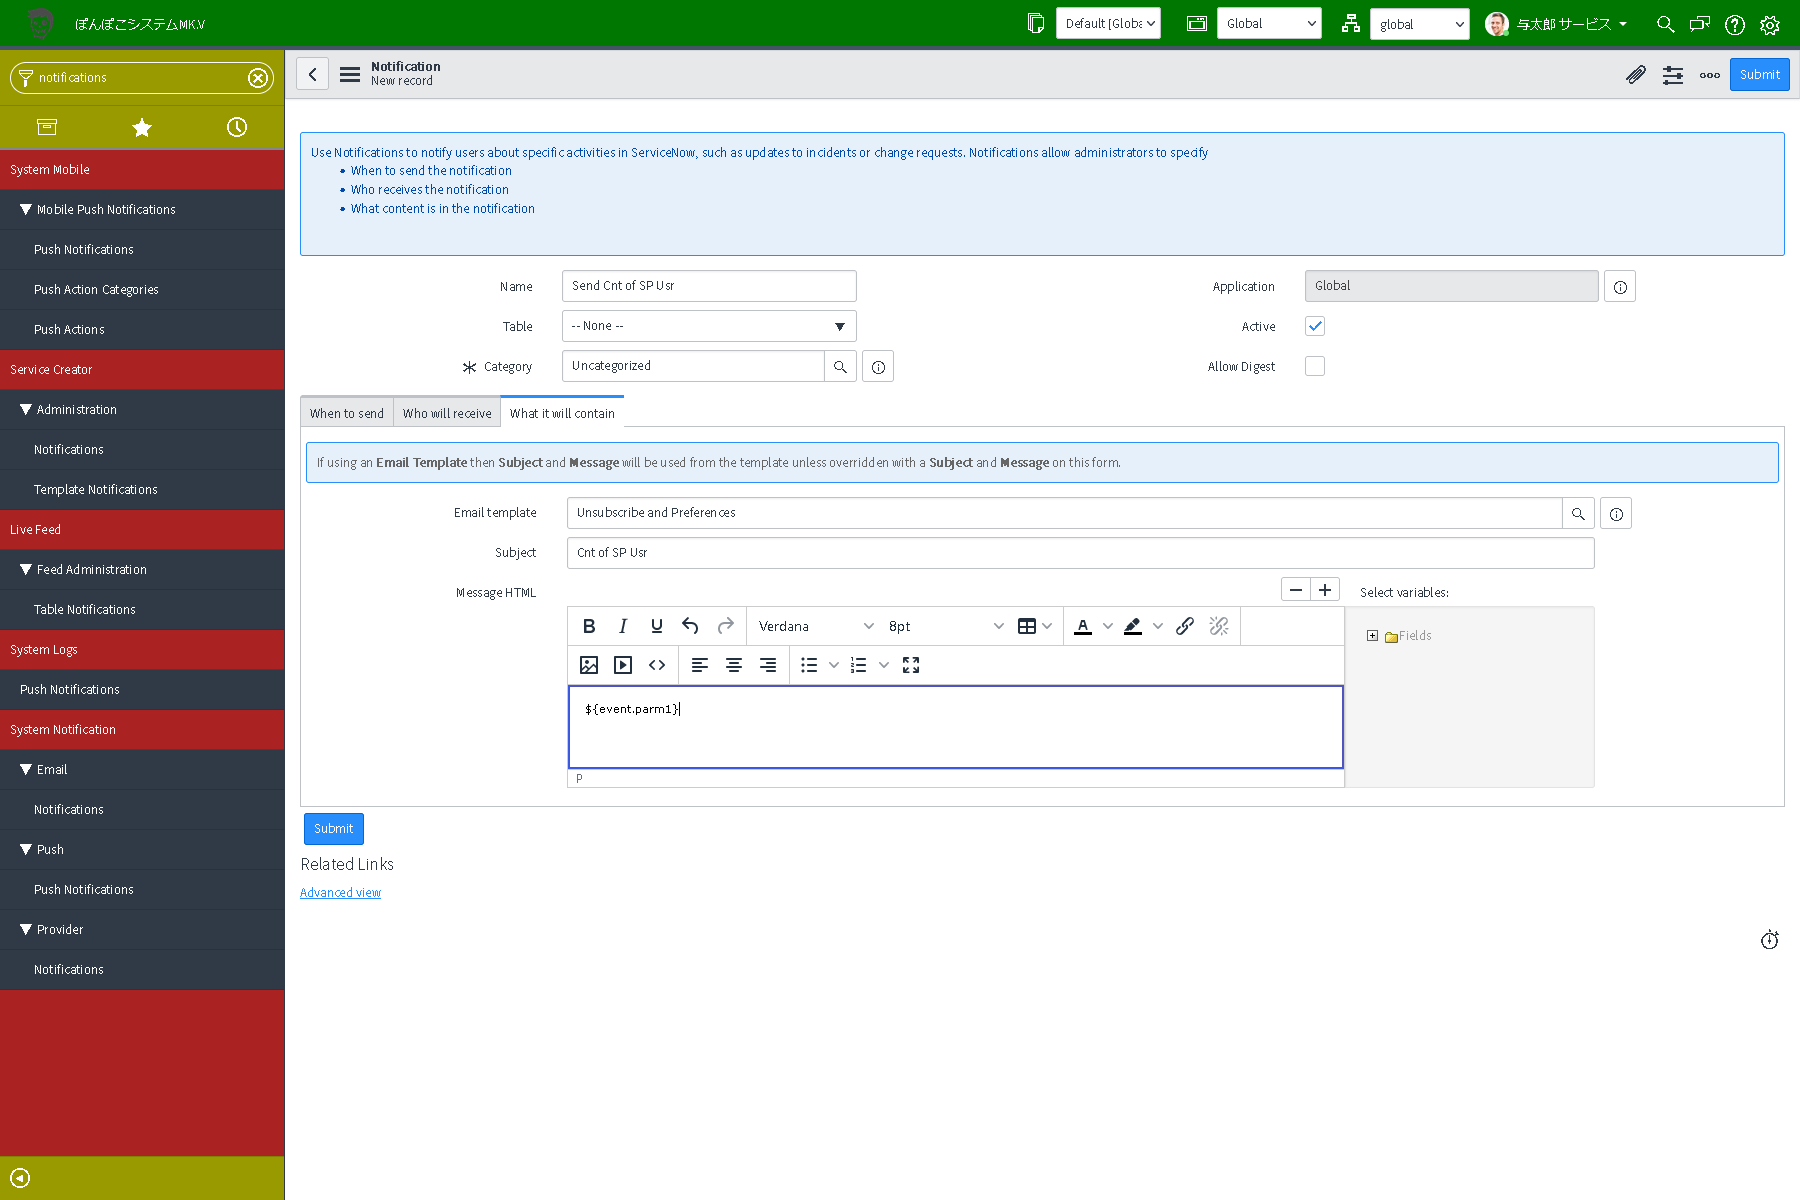Viewport: 1800px width, 1200px height.
Task: Insert a hyperlink in the message
Action: point(1185,626)
